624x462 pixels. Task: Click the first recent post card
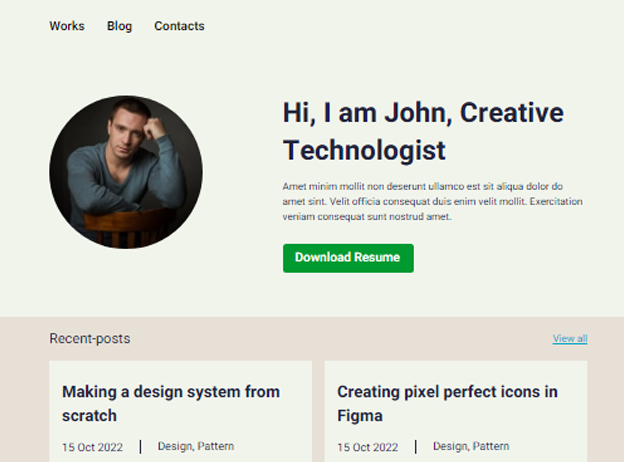pos(181,411)
